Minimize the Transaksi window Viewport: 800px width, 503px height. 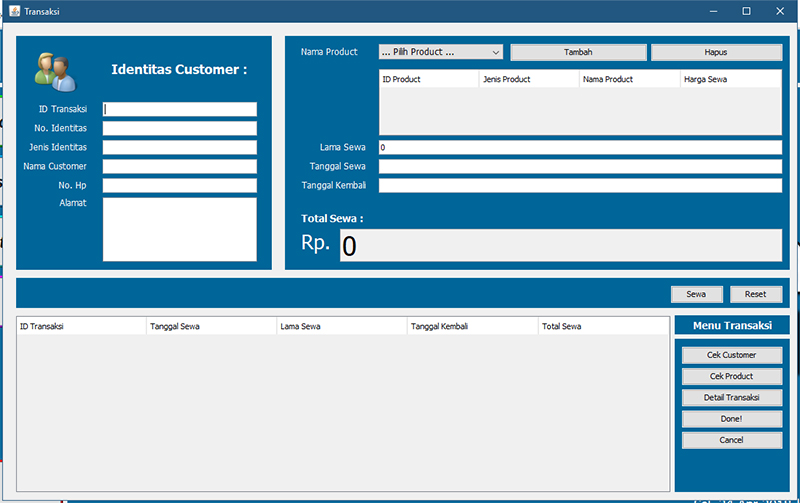(713, 11)
